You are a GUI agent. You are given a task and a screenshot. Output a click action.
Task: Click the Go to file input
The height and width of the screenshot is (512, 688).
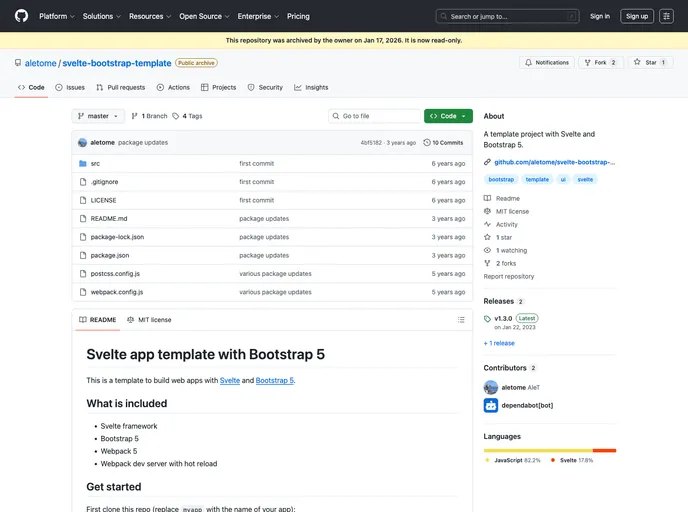tap(375, 116)
